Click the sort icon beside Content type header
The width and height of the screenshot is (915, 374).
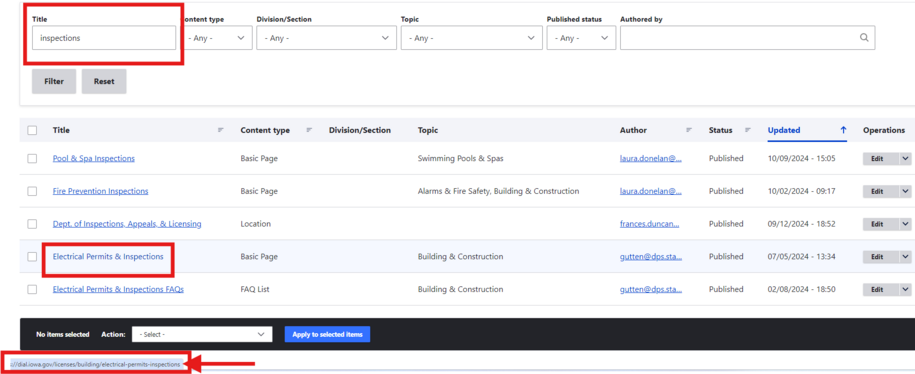(x=309, y=130)
